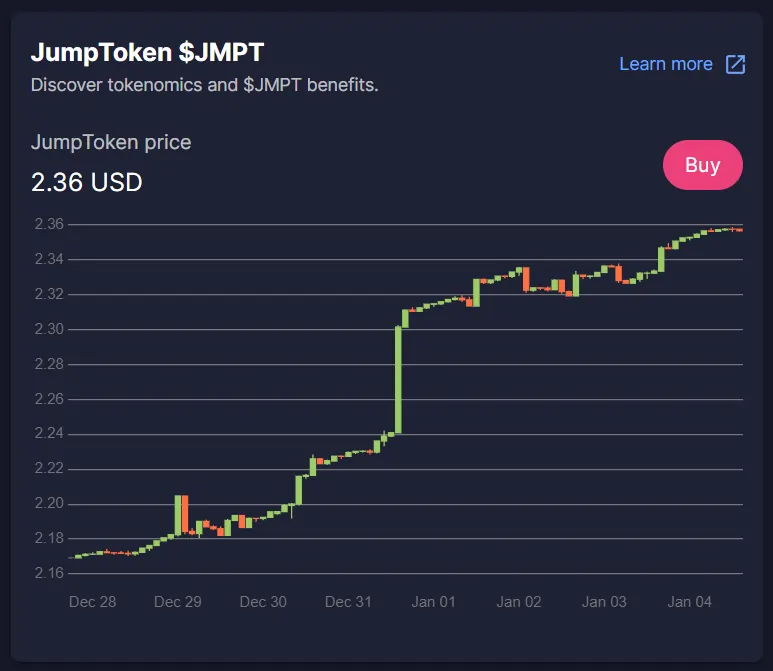Screen dimensions: 773x671
Task: Click the tall orange candle on Dec 29
Action: 185,514
